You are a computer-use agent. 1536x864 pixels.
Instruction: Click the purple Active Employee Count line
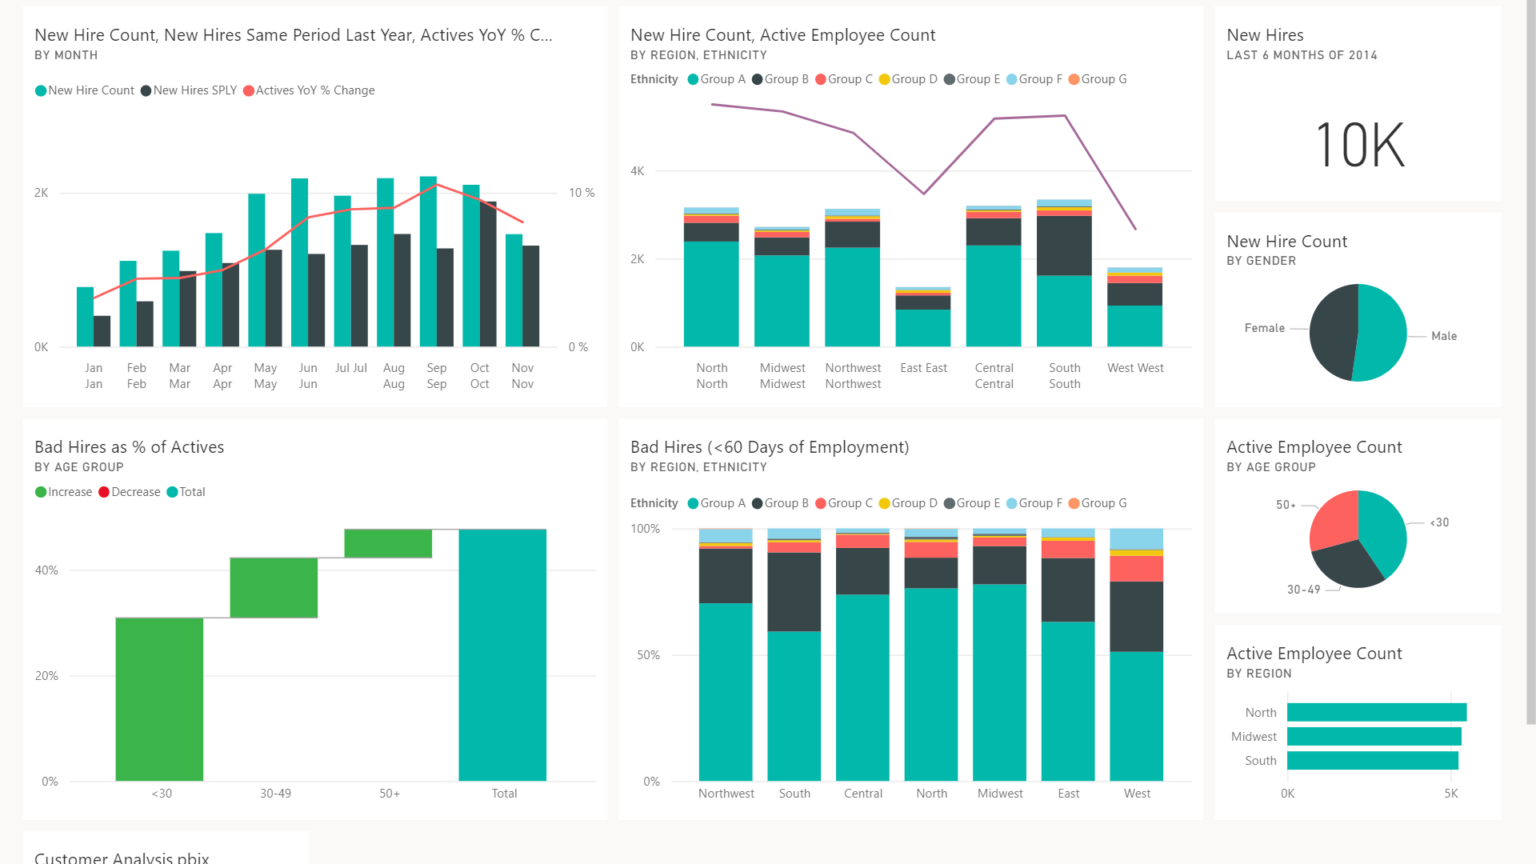[x=924, y=192]
